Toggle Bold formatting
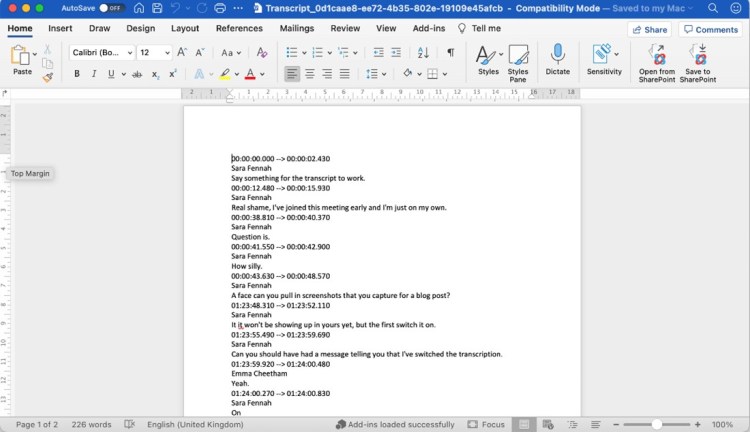 click(x=77, y=74)
